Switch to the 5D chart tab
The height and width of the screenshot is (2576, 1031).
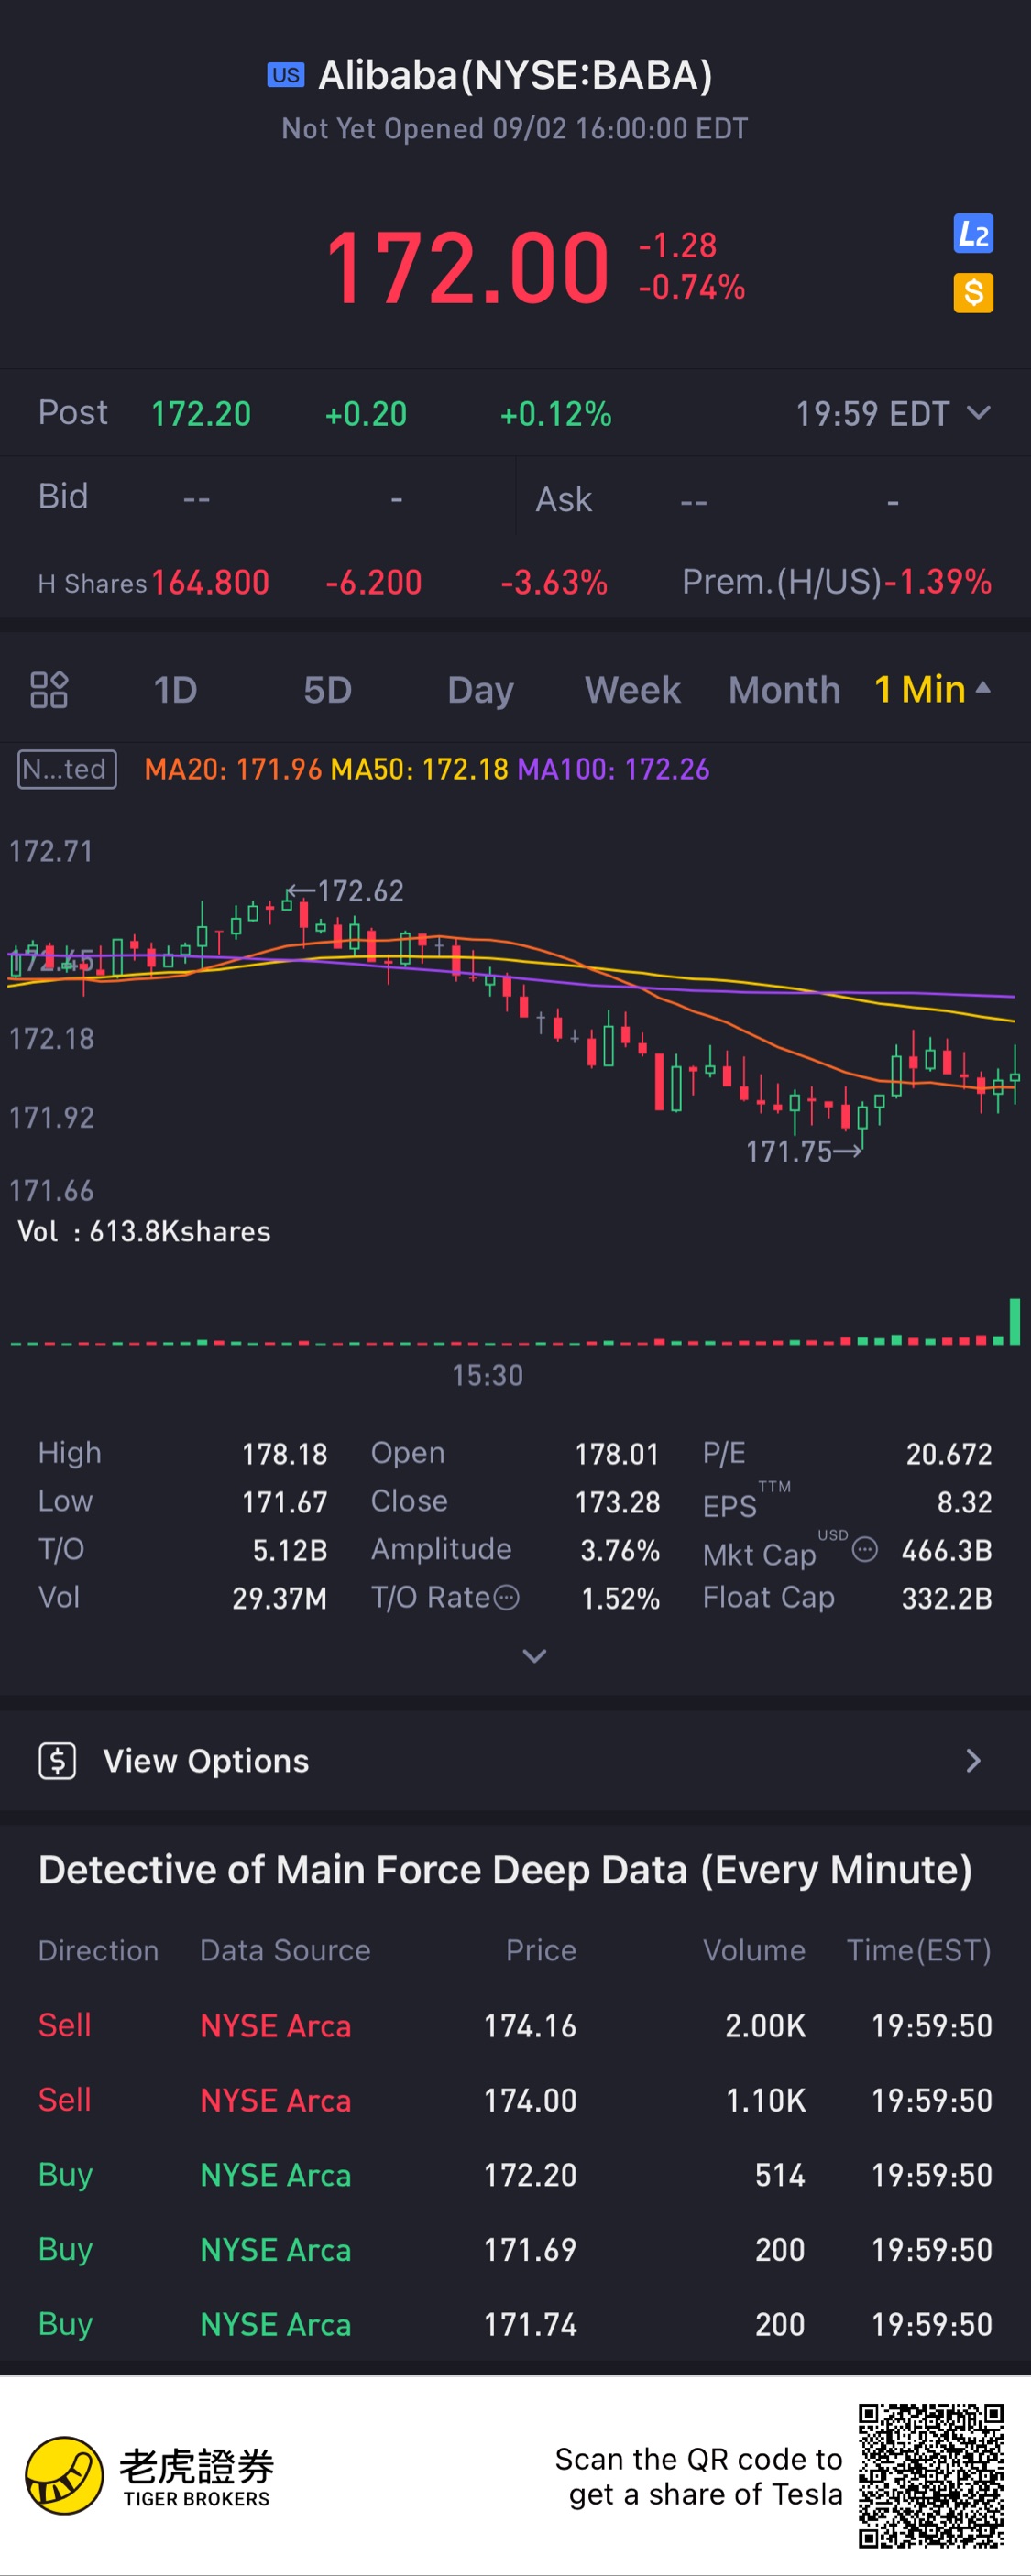pos(328,690)
